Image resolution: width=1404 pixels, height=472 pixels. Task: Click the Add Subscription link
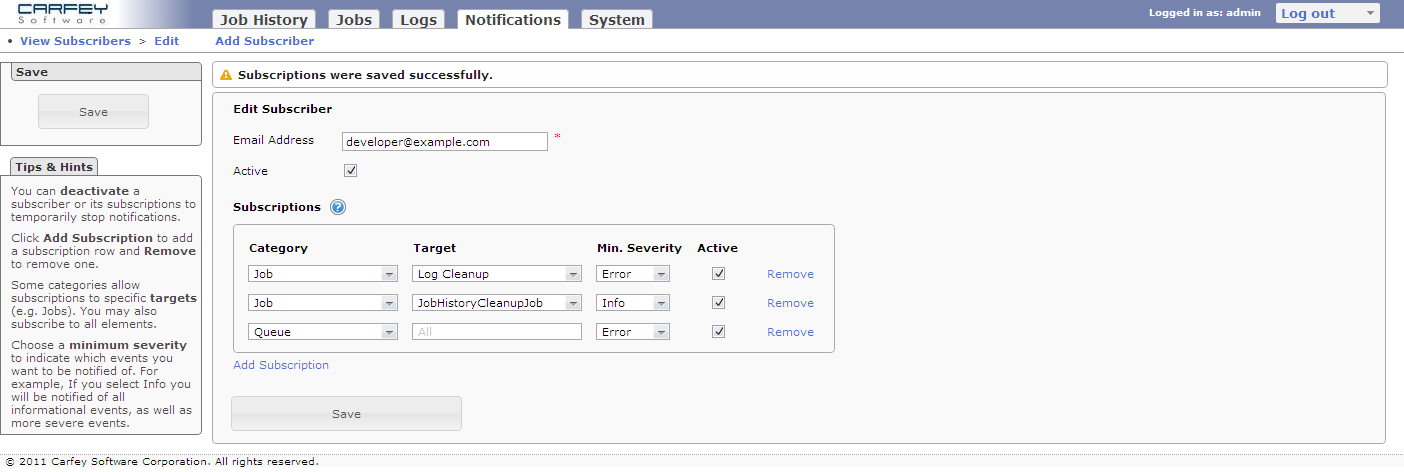(x=281, y=366)
